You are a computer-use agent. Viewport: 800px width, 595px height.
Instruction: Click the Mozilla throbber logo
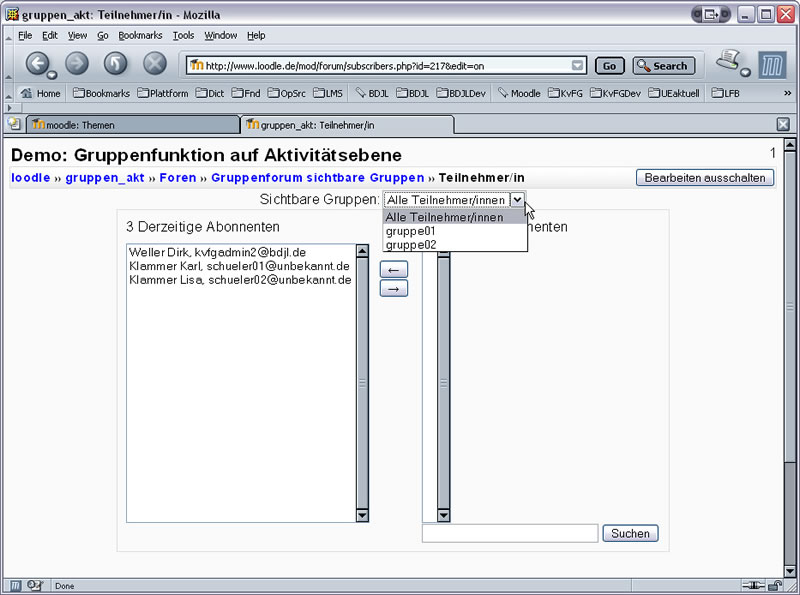coord(772,65)
